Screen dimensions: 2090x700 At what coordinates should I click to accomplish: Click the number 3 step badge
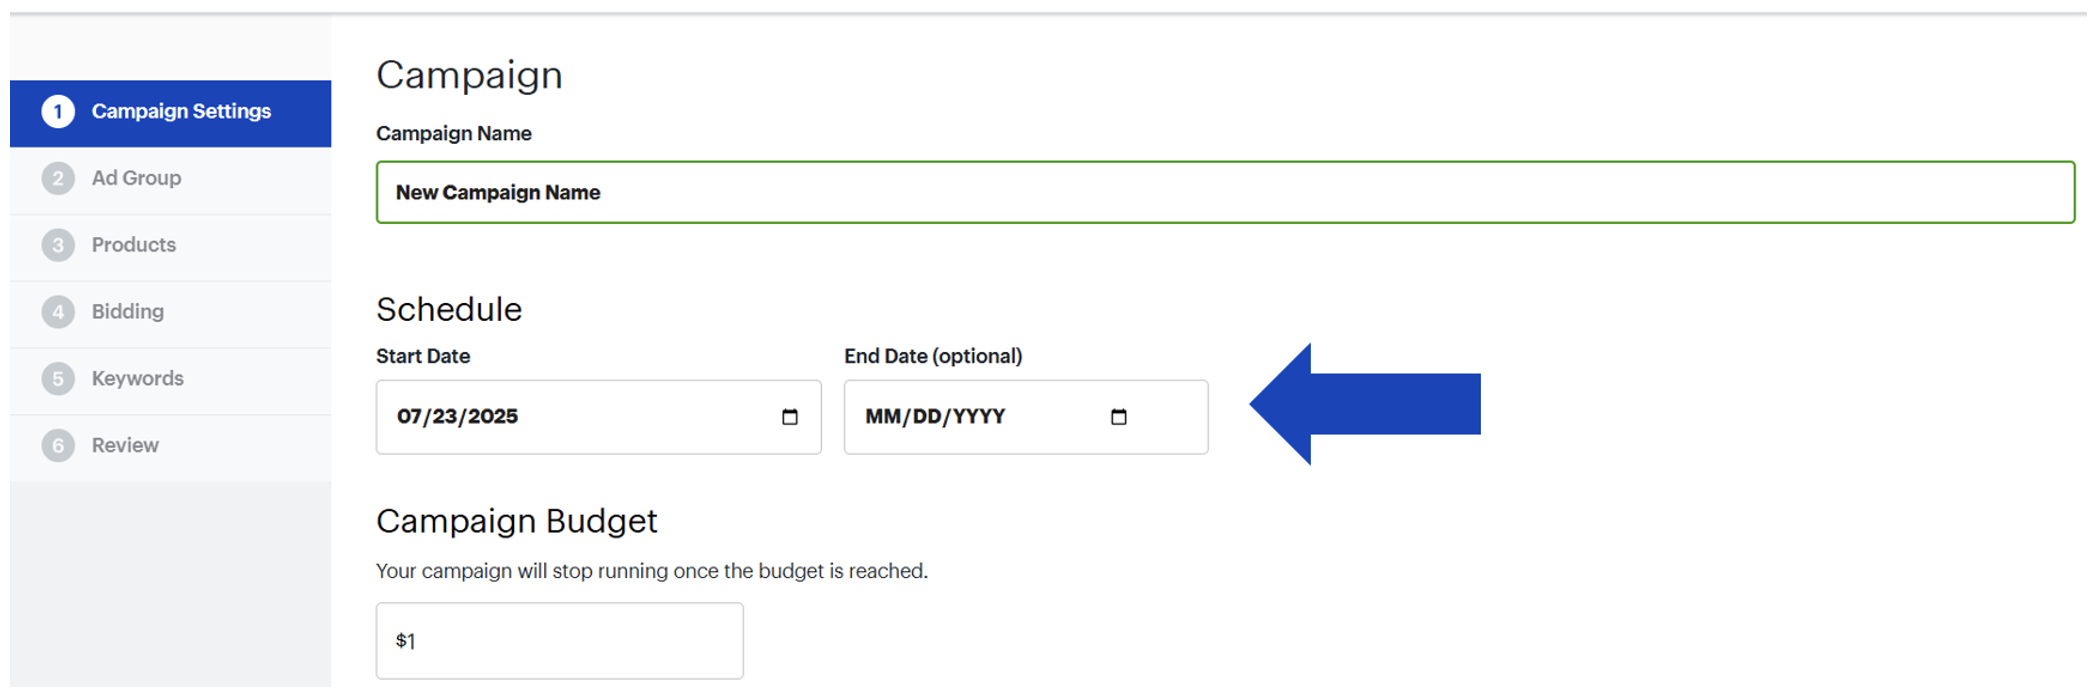point(58,245)
